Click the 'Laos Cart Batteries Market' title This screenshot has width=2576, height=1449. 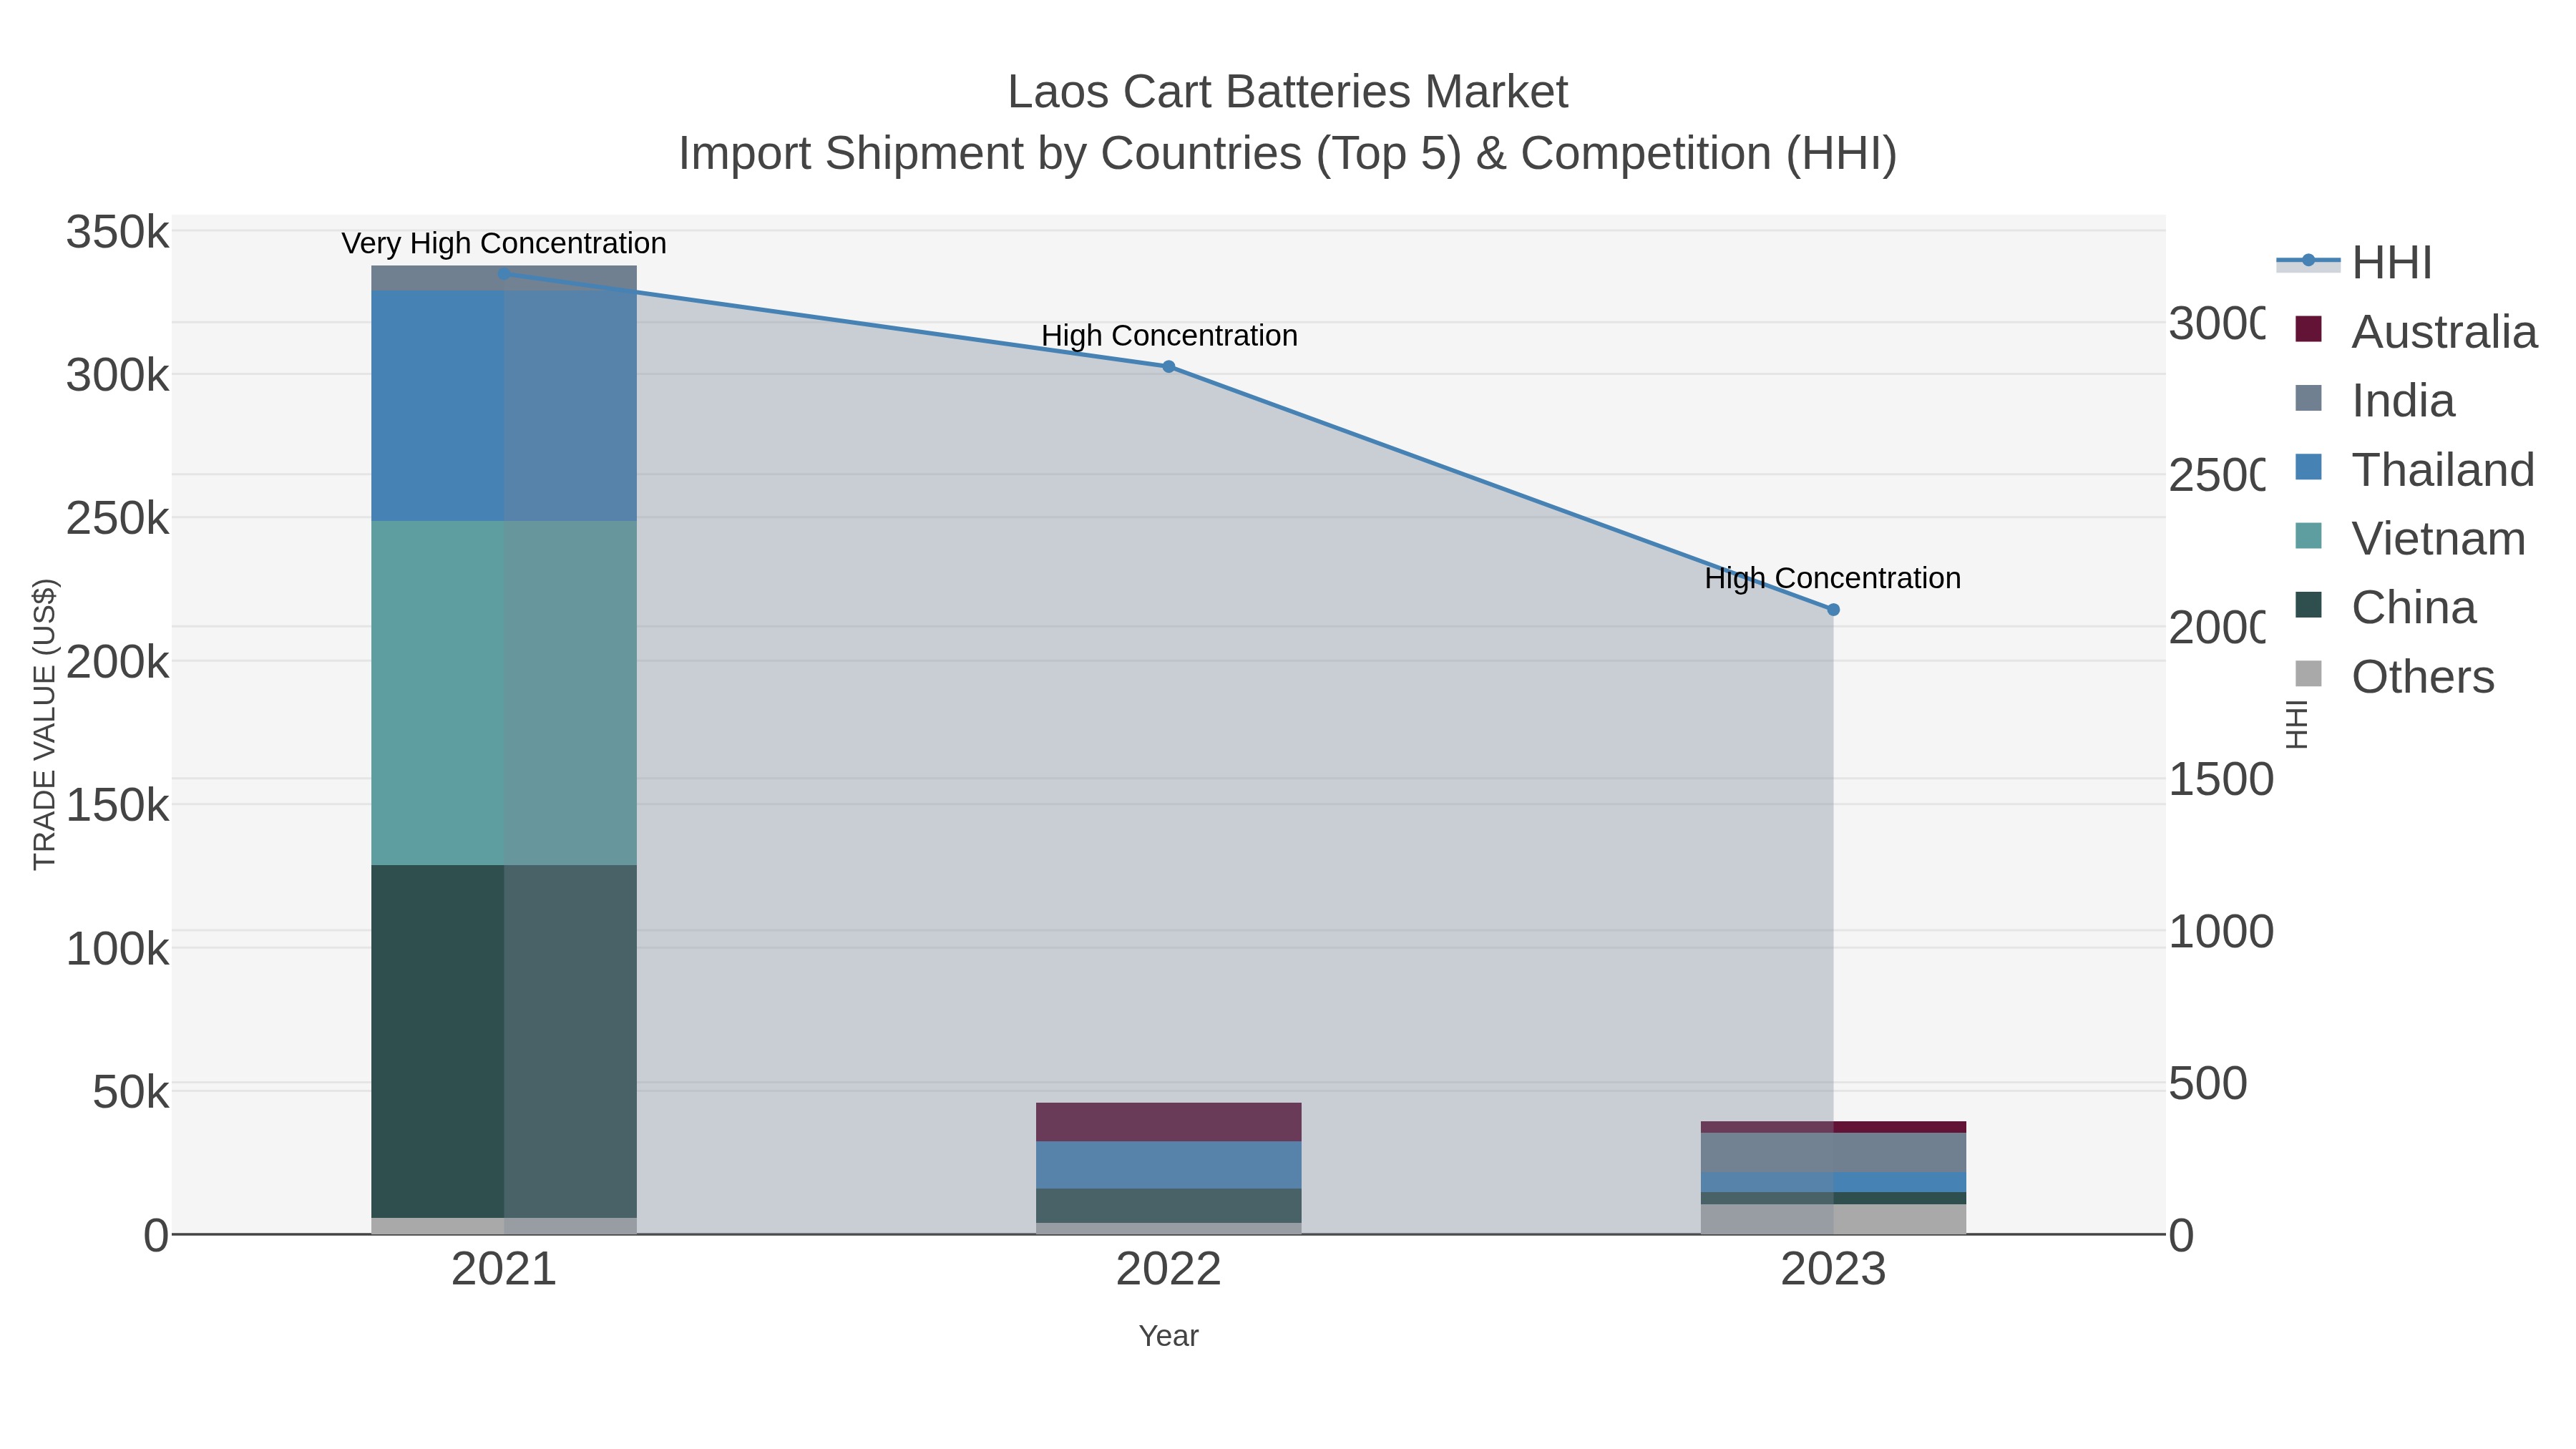(1287, 92)
